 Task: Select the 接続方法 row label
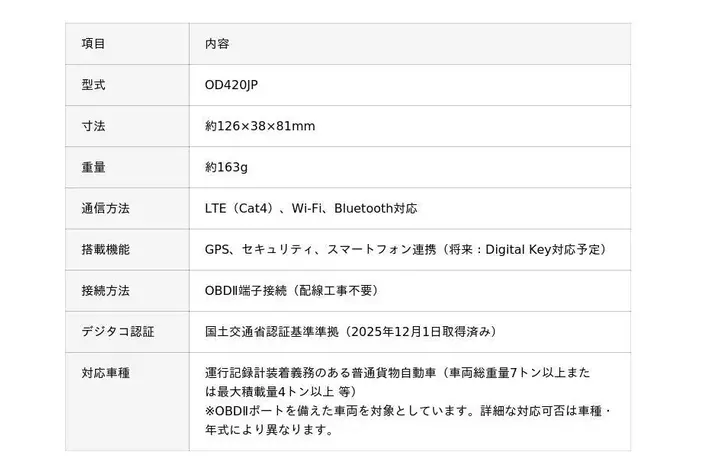coord(105,290)
